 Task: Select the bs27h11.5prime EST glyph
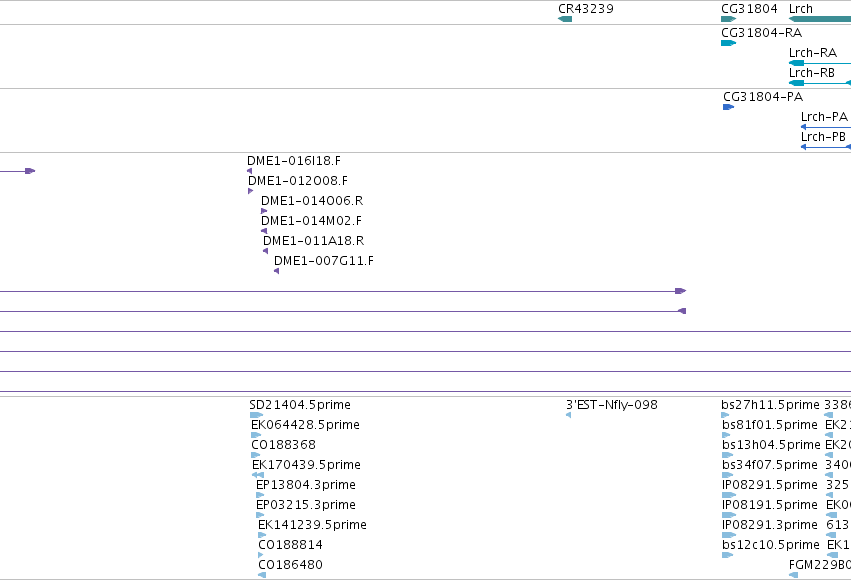726,415
